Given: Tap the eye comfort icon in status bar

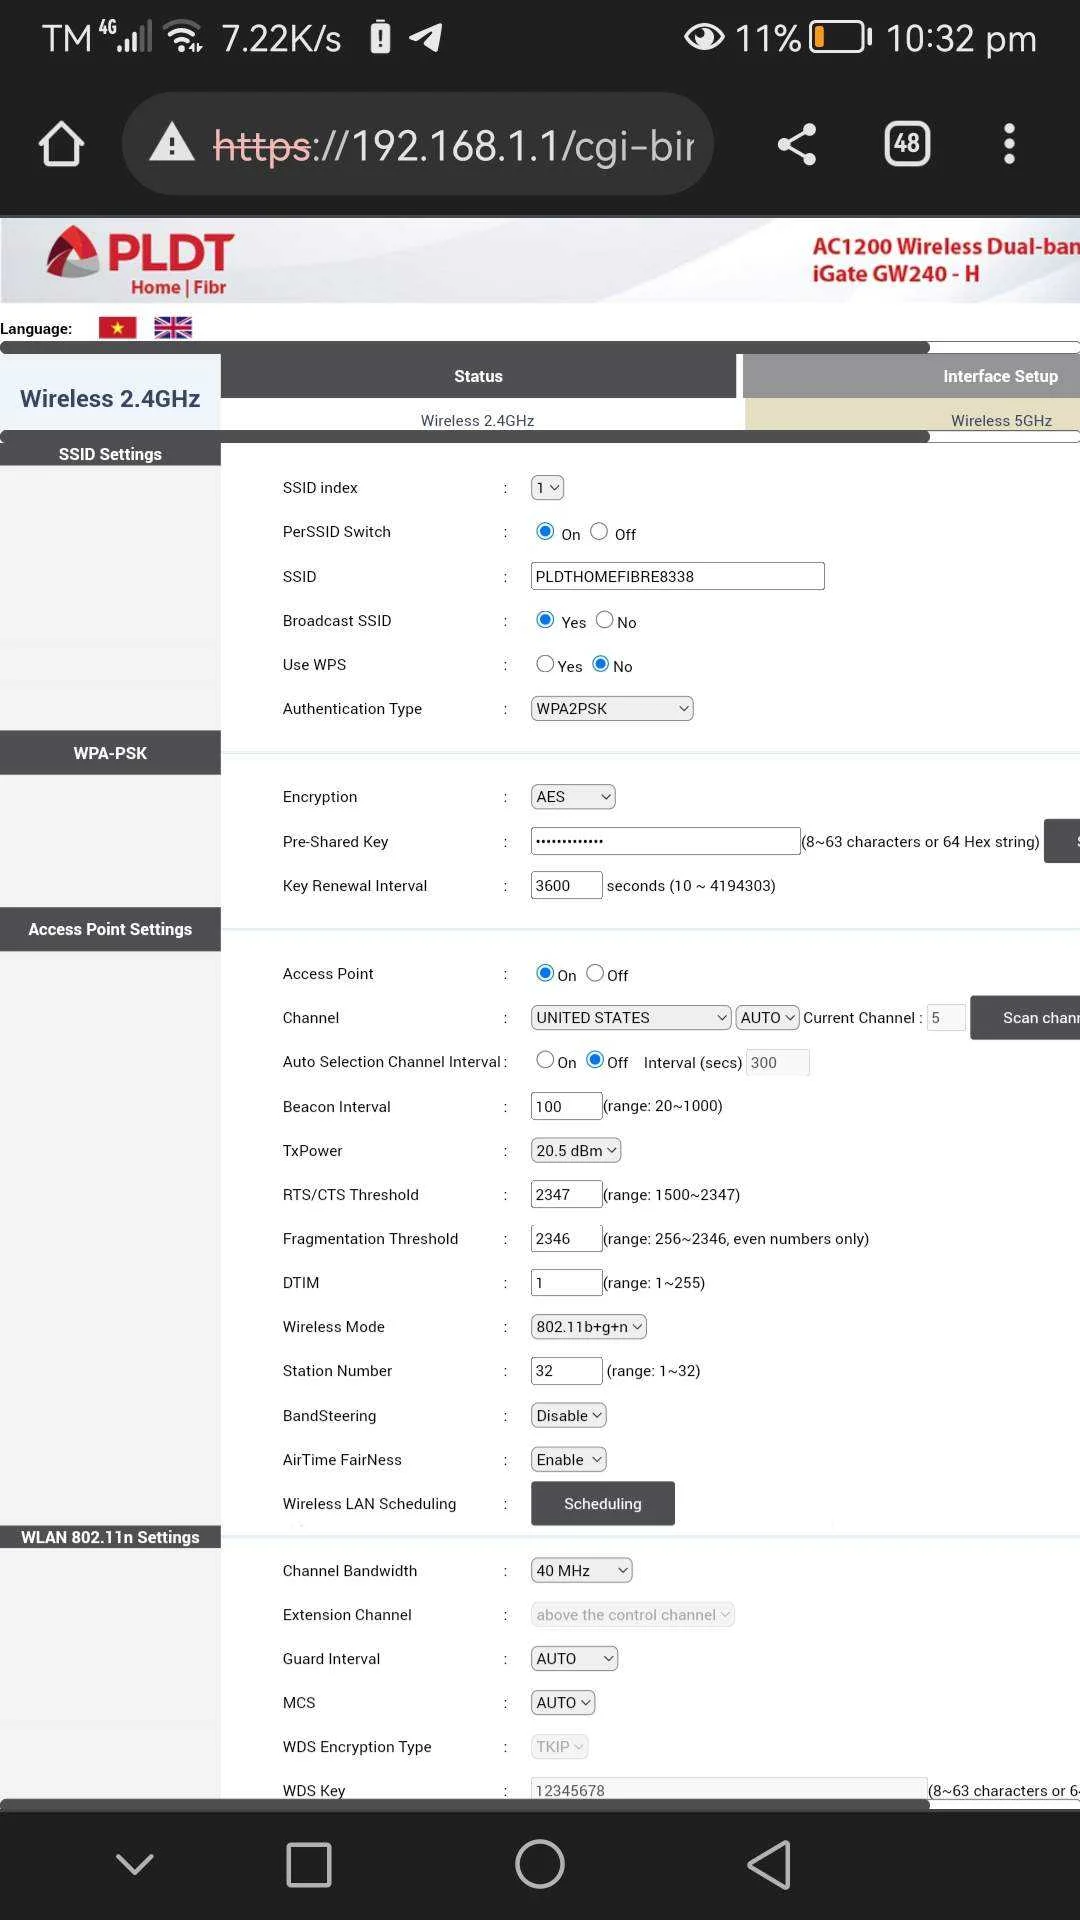Looking at the screenshot, I should (x=704, y=38).
